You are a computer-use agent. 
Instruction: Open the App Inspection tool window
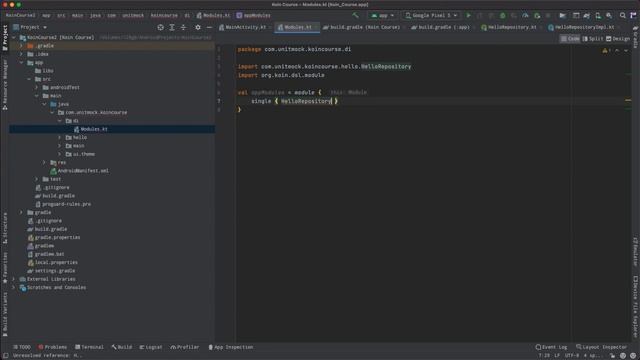pos(231,347)
